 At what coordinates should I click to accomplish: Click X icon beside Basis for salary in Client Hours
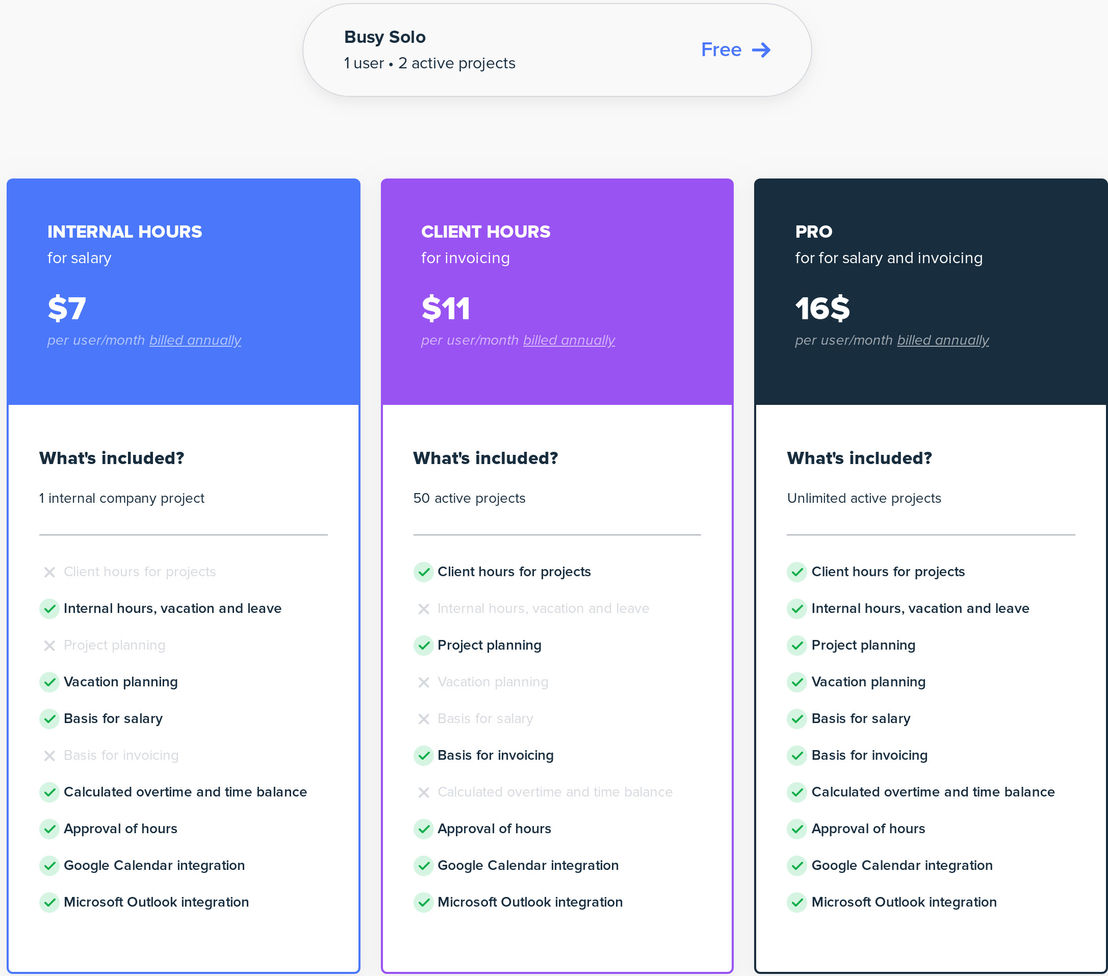pyautogui.click(x=423, y=719)
